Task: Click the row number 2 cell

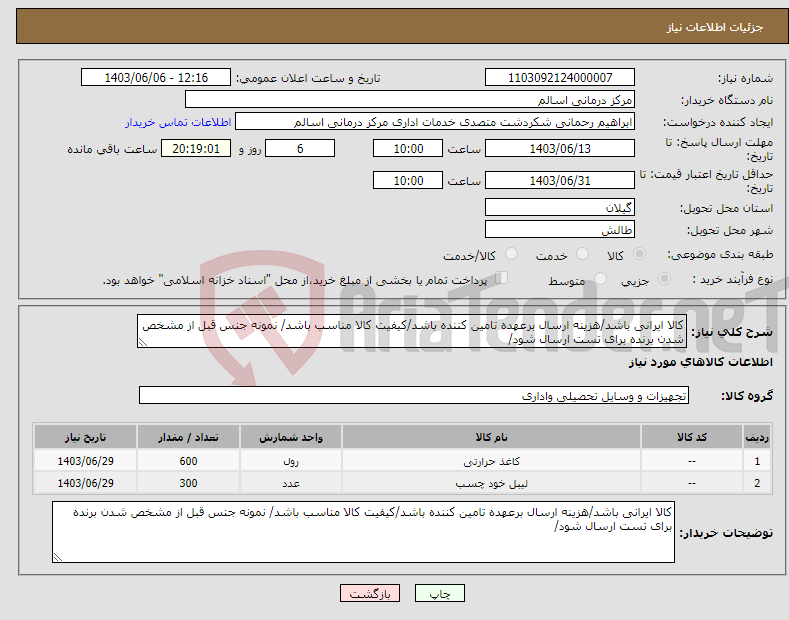Action: [x=757, y=483]
